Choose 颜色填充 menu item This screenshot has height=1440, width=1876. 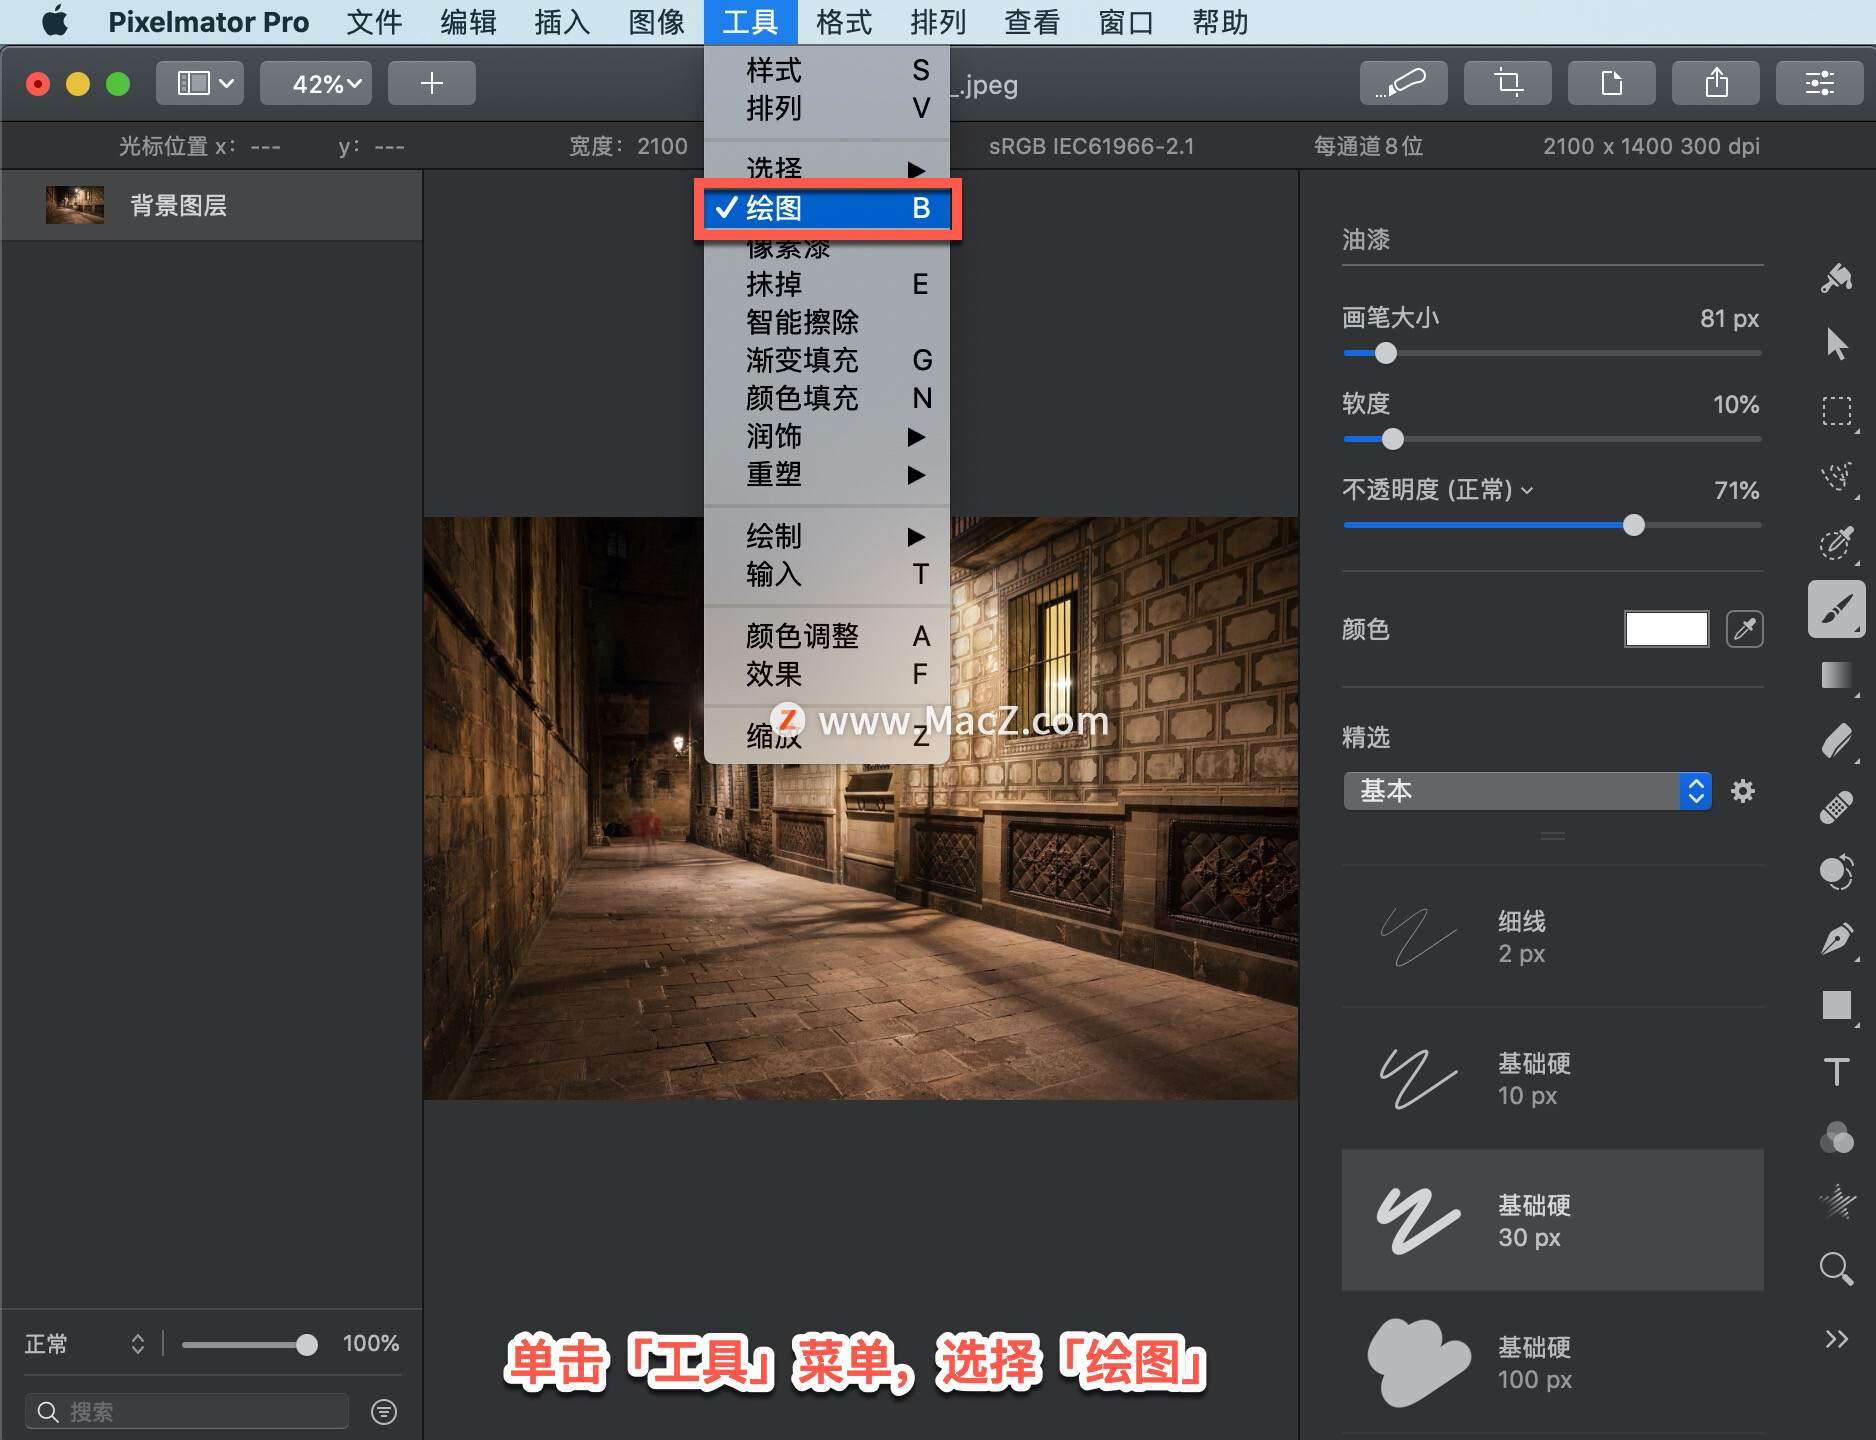pyautogui.click(x=826, y=398)
